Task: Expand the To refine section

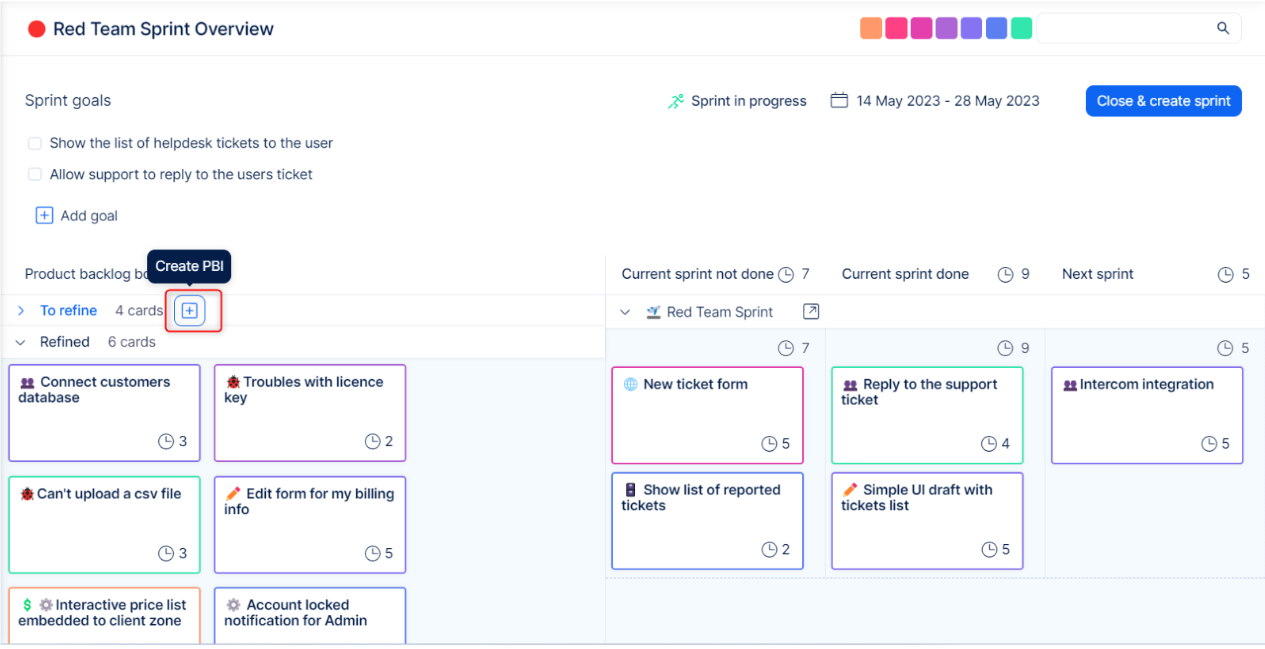Action: coord(21,311)
